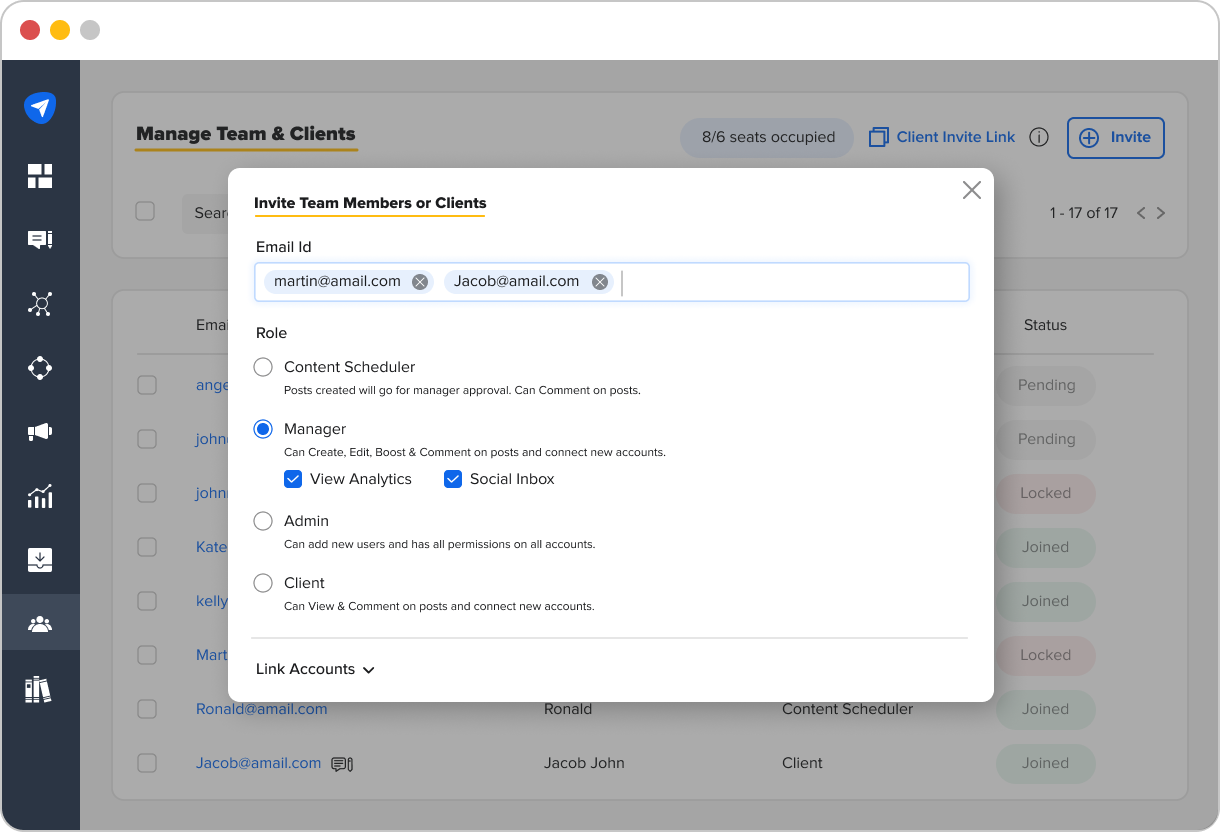Select the Manager role
This screenshot has height=832, width=1220.
coord(262,428)
